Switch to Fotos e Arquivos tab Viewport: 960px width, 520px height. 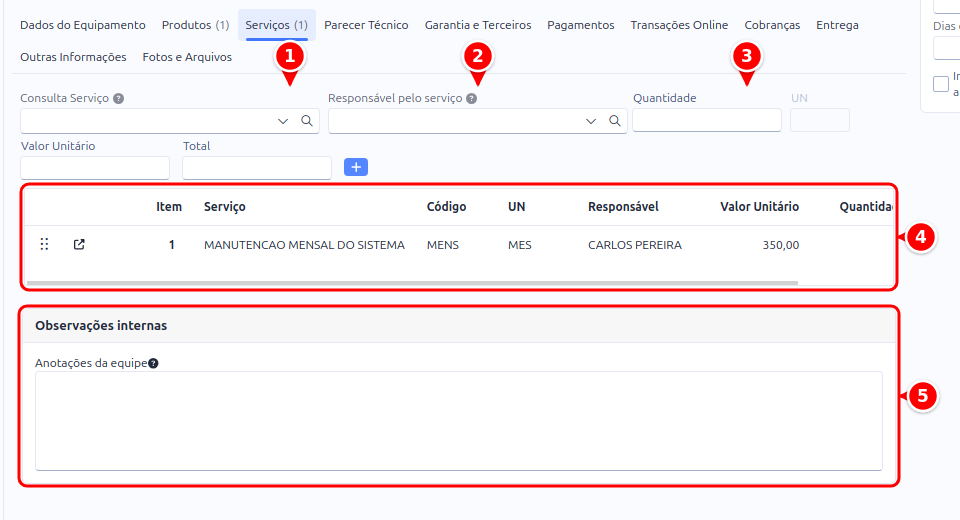tap(187, 57)
